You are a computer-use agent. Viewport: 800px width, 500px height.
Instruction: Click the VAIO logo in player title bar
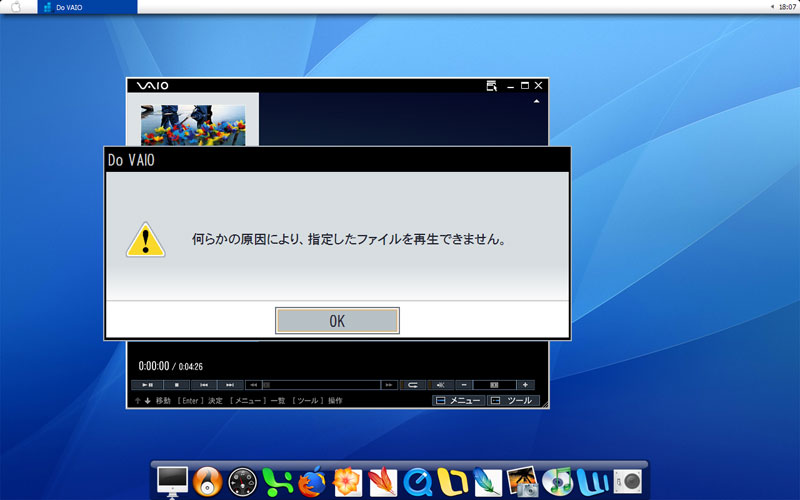pyautogui.click(x=152, y=86)
